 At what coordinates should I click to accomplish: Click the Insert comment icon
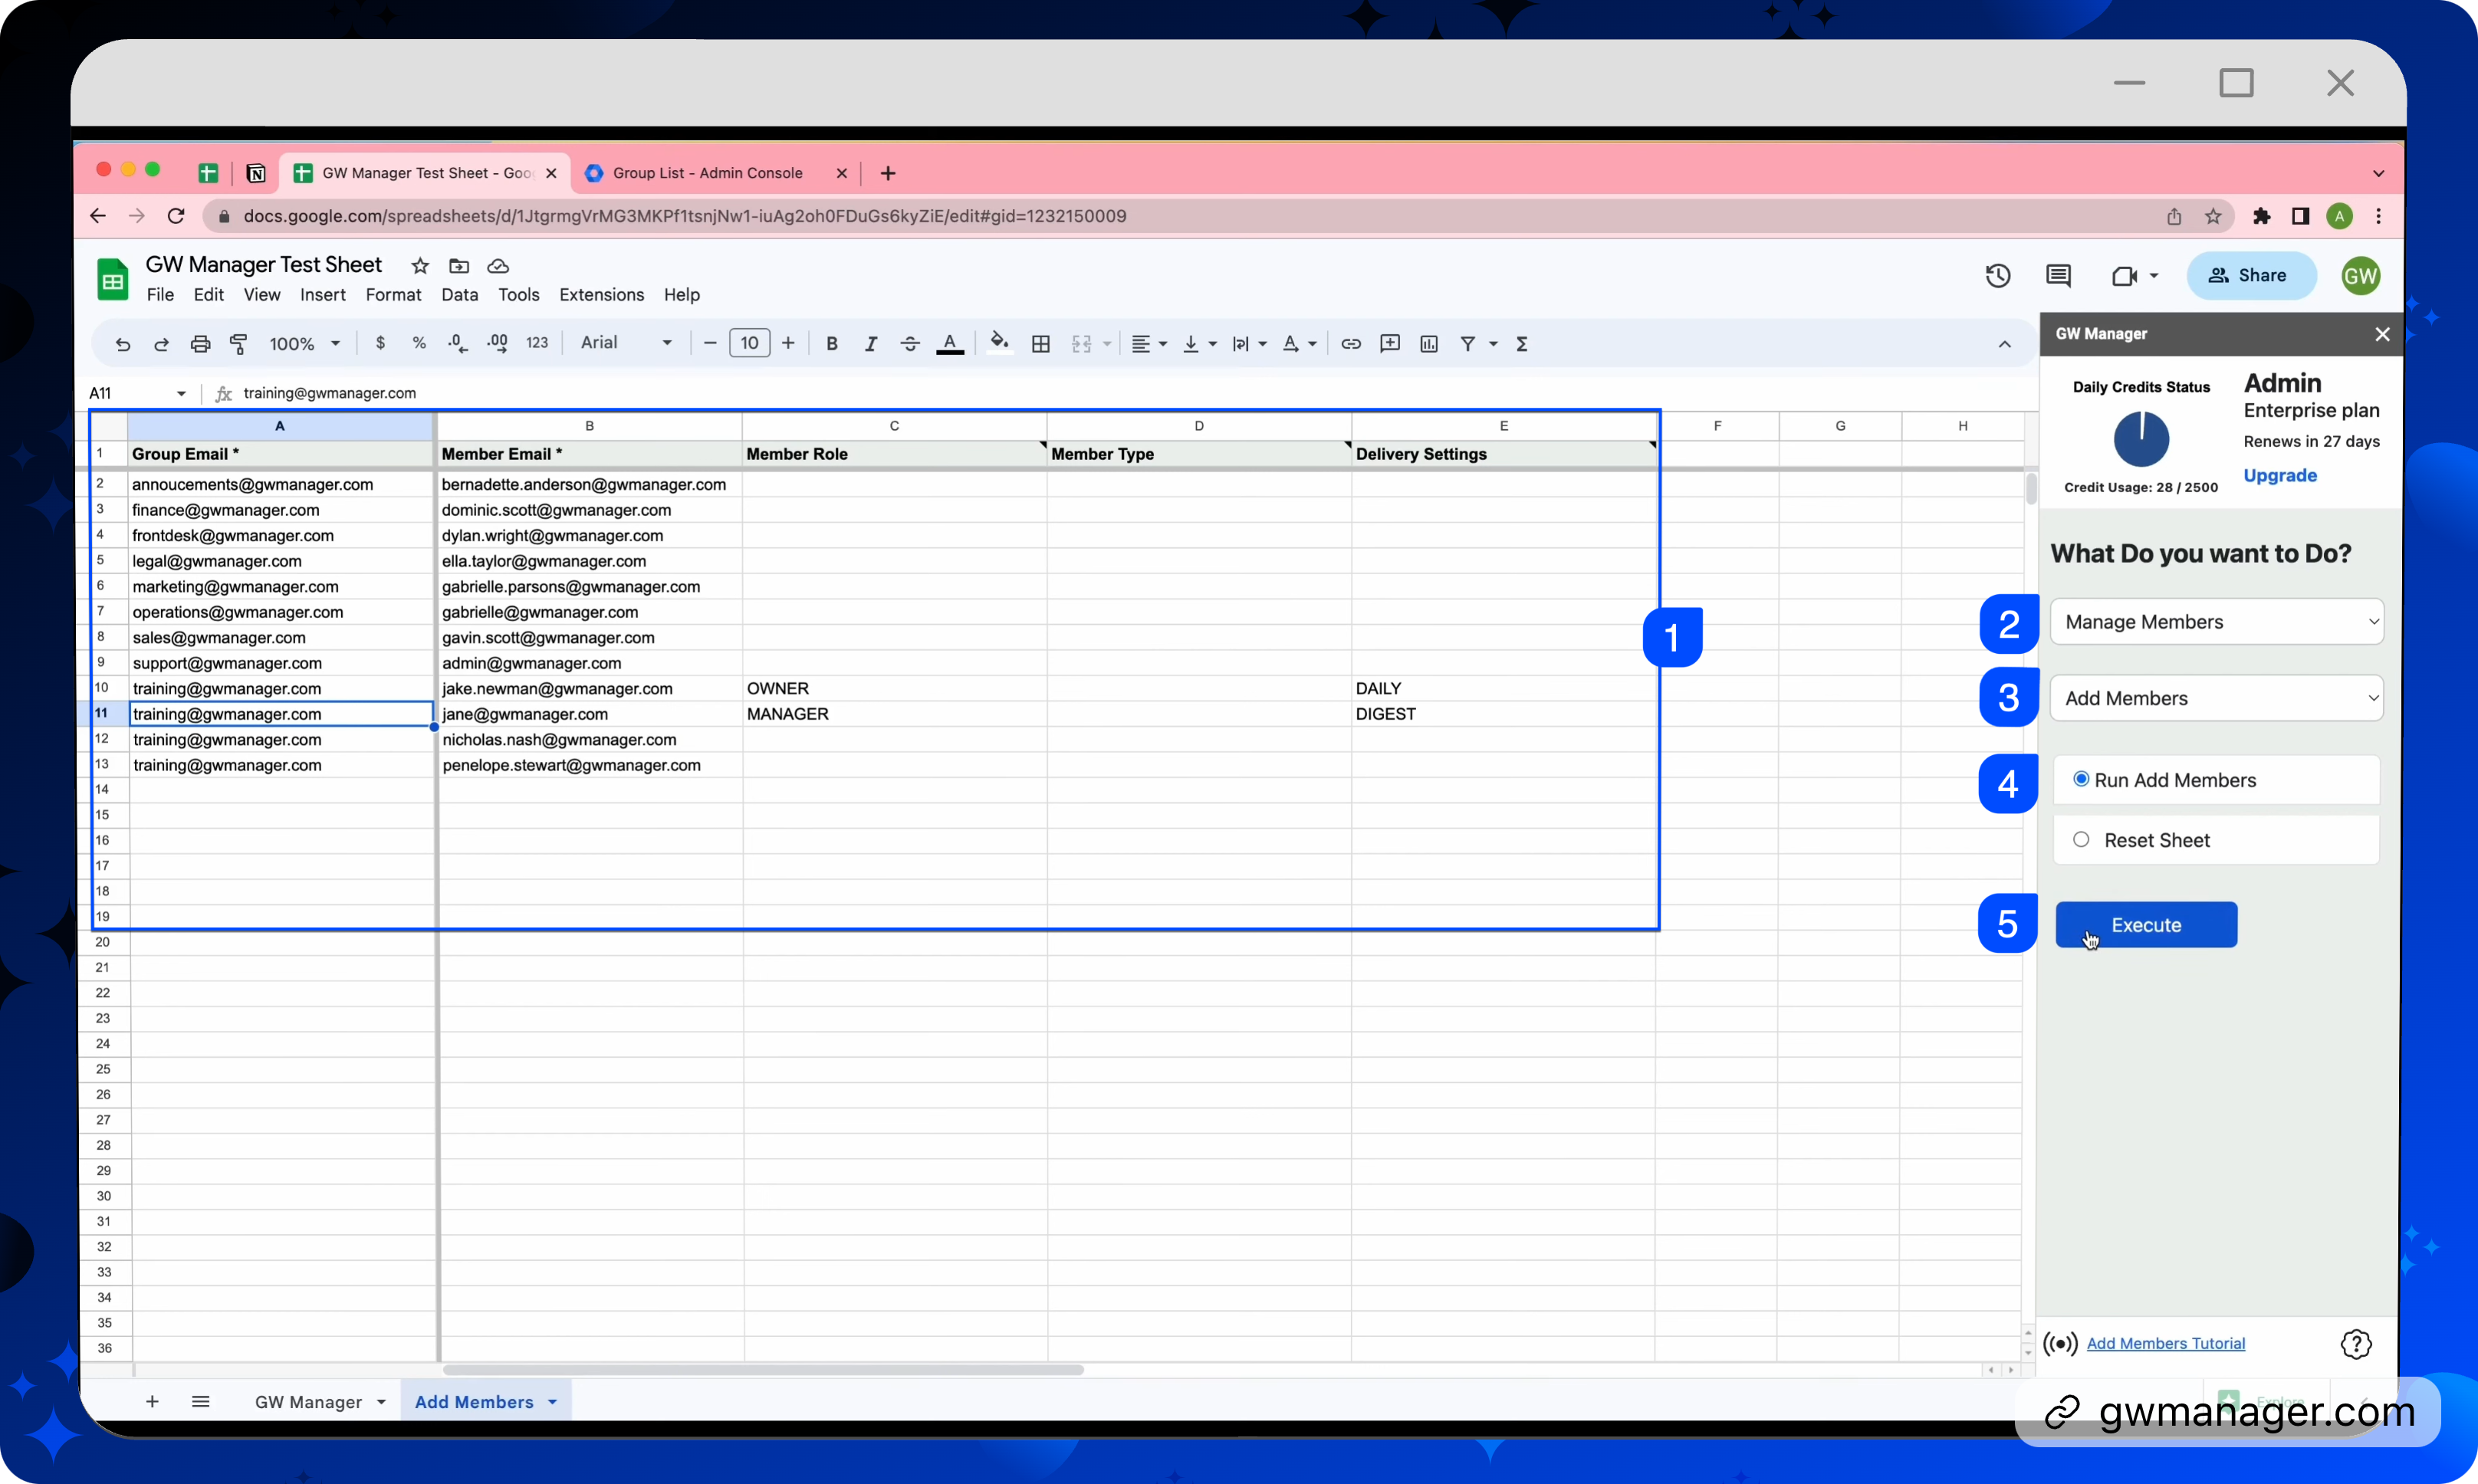point(1389,343)
